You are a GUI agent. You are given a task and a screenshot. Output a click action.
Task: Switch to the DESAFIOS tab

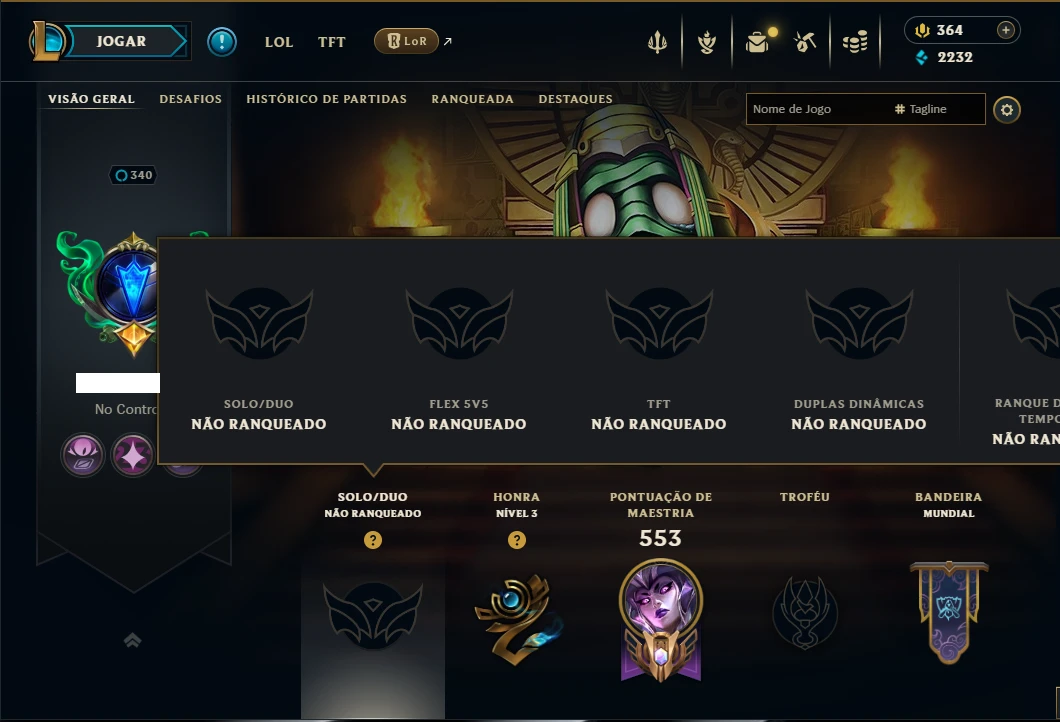191,99
